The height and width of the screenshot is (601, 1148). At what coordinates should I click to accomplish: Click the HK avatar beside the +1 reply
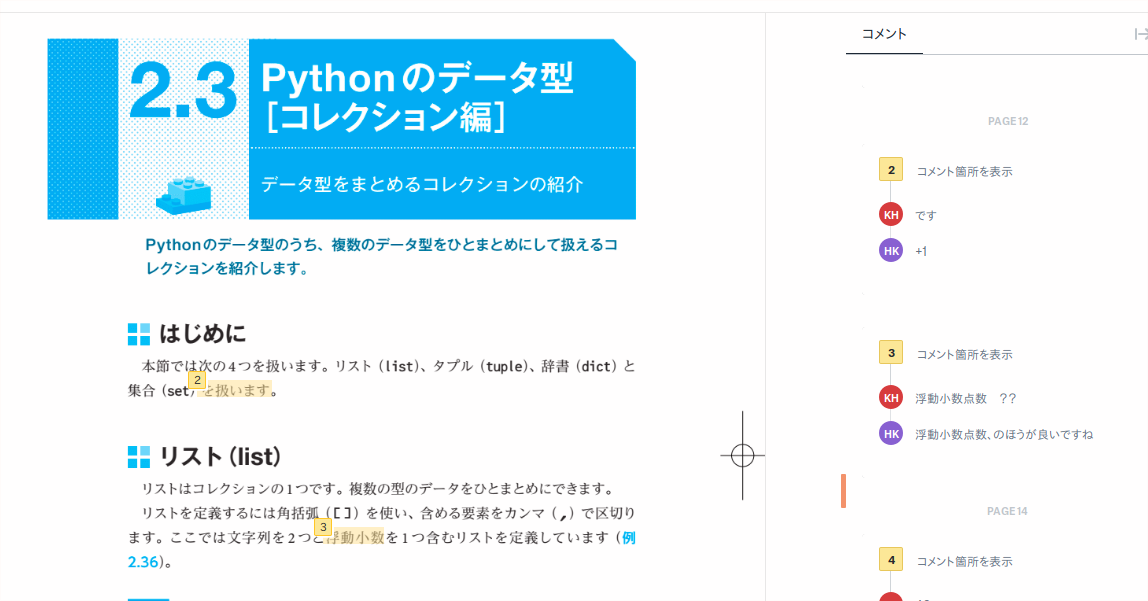point(891,250)
